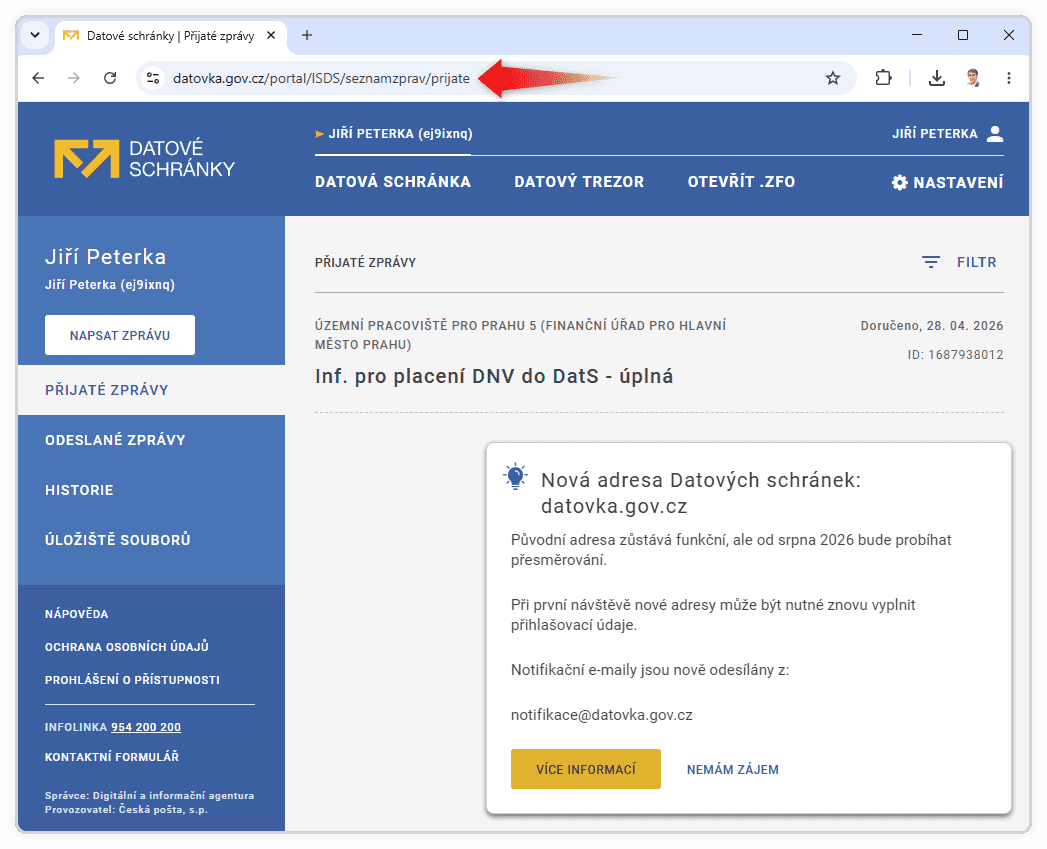The width and height of the screenshot is (1047, 849).
Task: Open PROHLÁŠENÍ O PŘÍSTUPNOSTI link
Action: tap(132, 680)
